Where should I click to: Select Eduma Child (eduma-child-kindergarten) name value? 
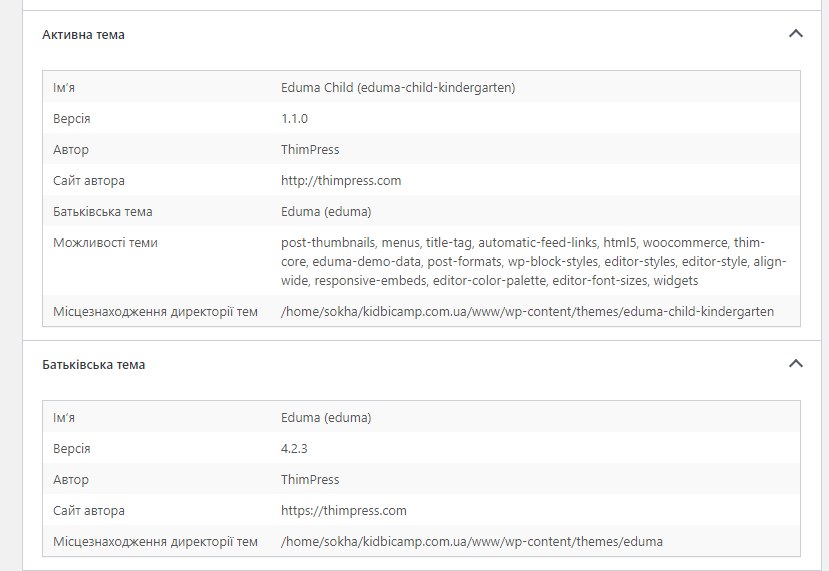coord(398,87)
